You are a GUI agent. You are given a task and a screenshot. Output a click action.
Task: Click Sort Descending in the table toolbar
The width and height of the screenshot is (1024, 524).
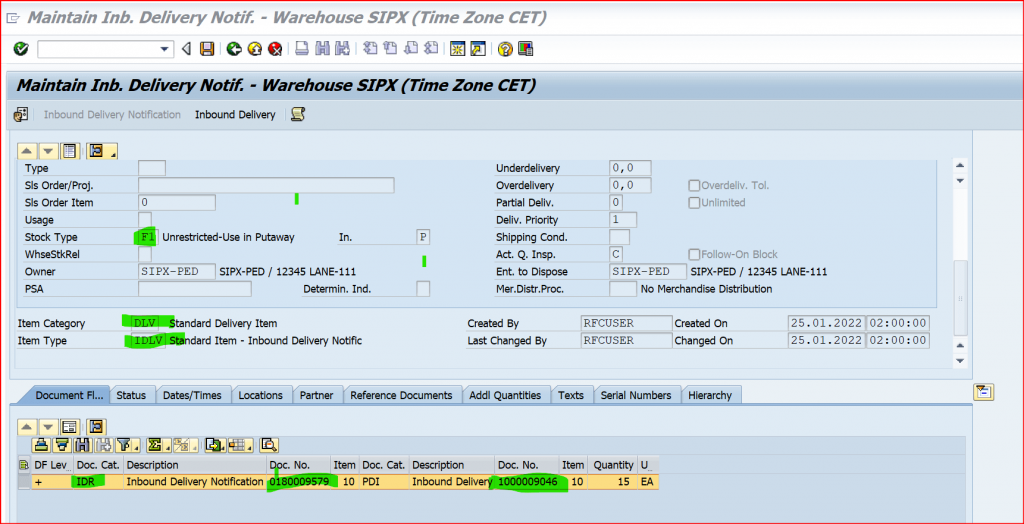click(x=62, y=446)
